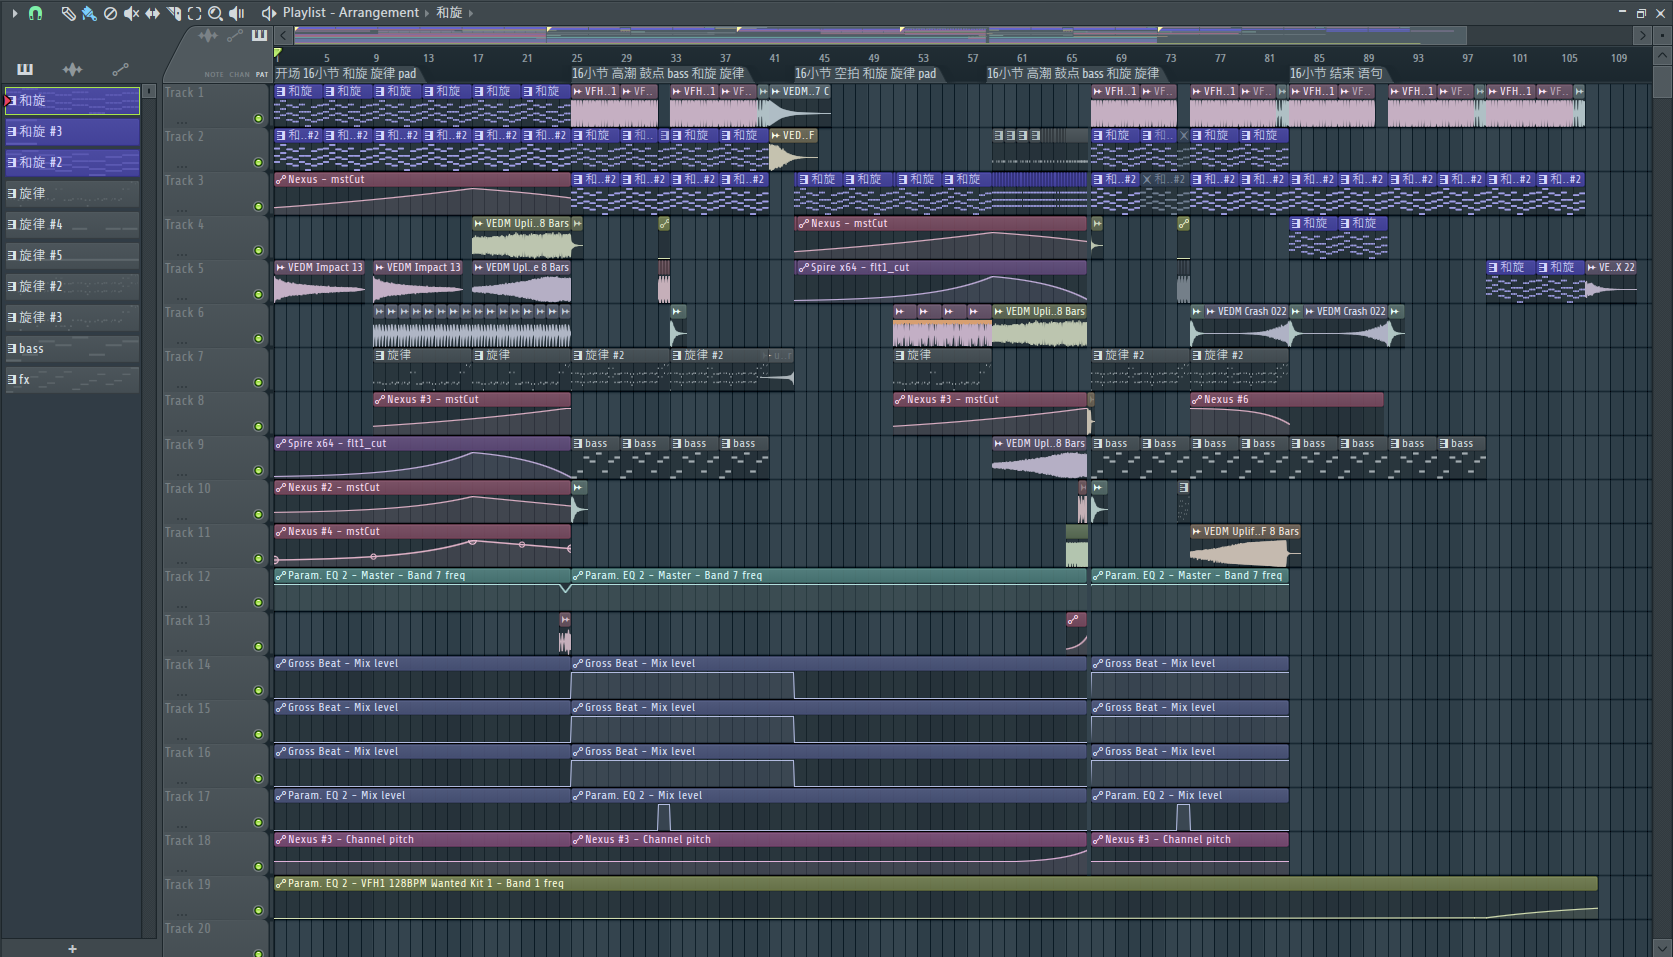
Task: Select the Slip edit tool
Action: tap(152, 13)
